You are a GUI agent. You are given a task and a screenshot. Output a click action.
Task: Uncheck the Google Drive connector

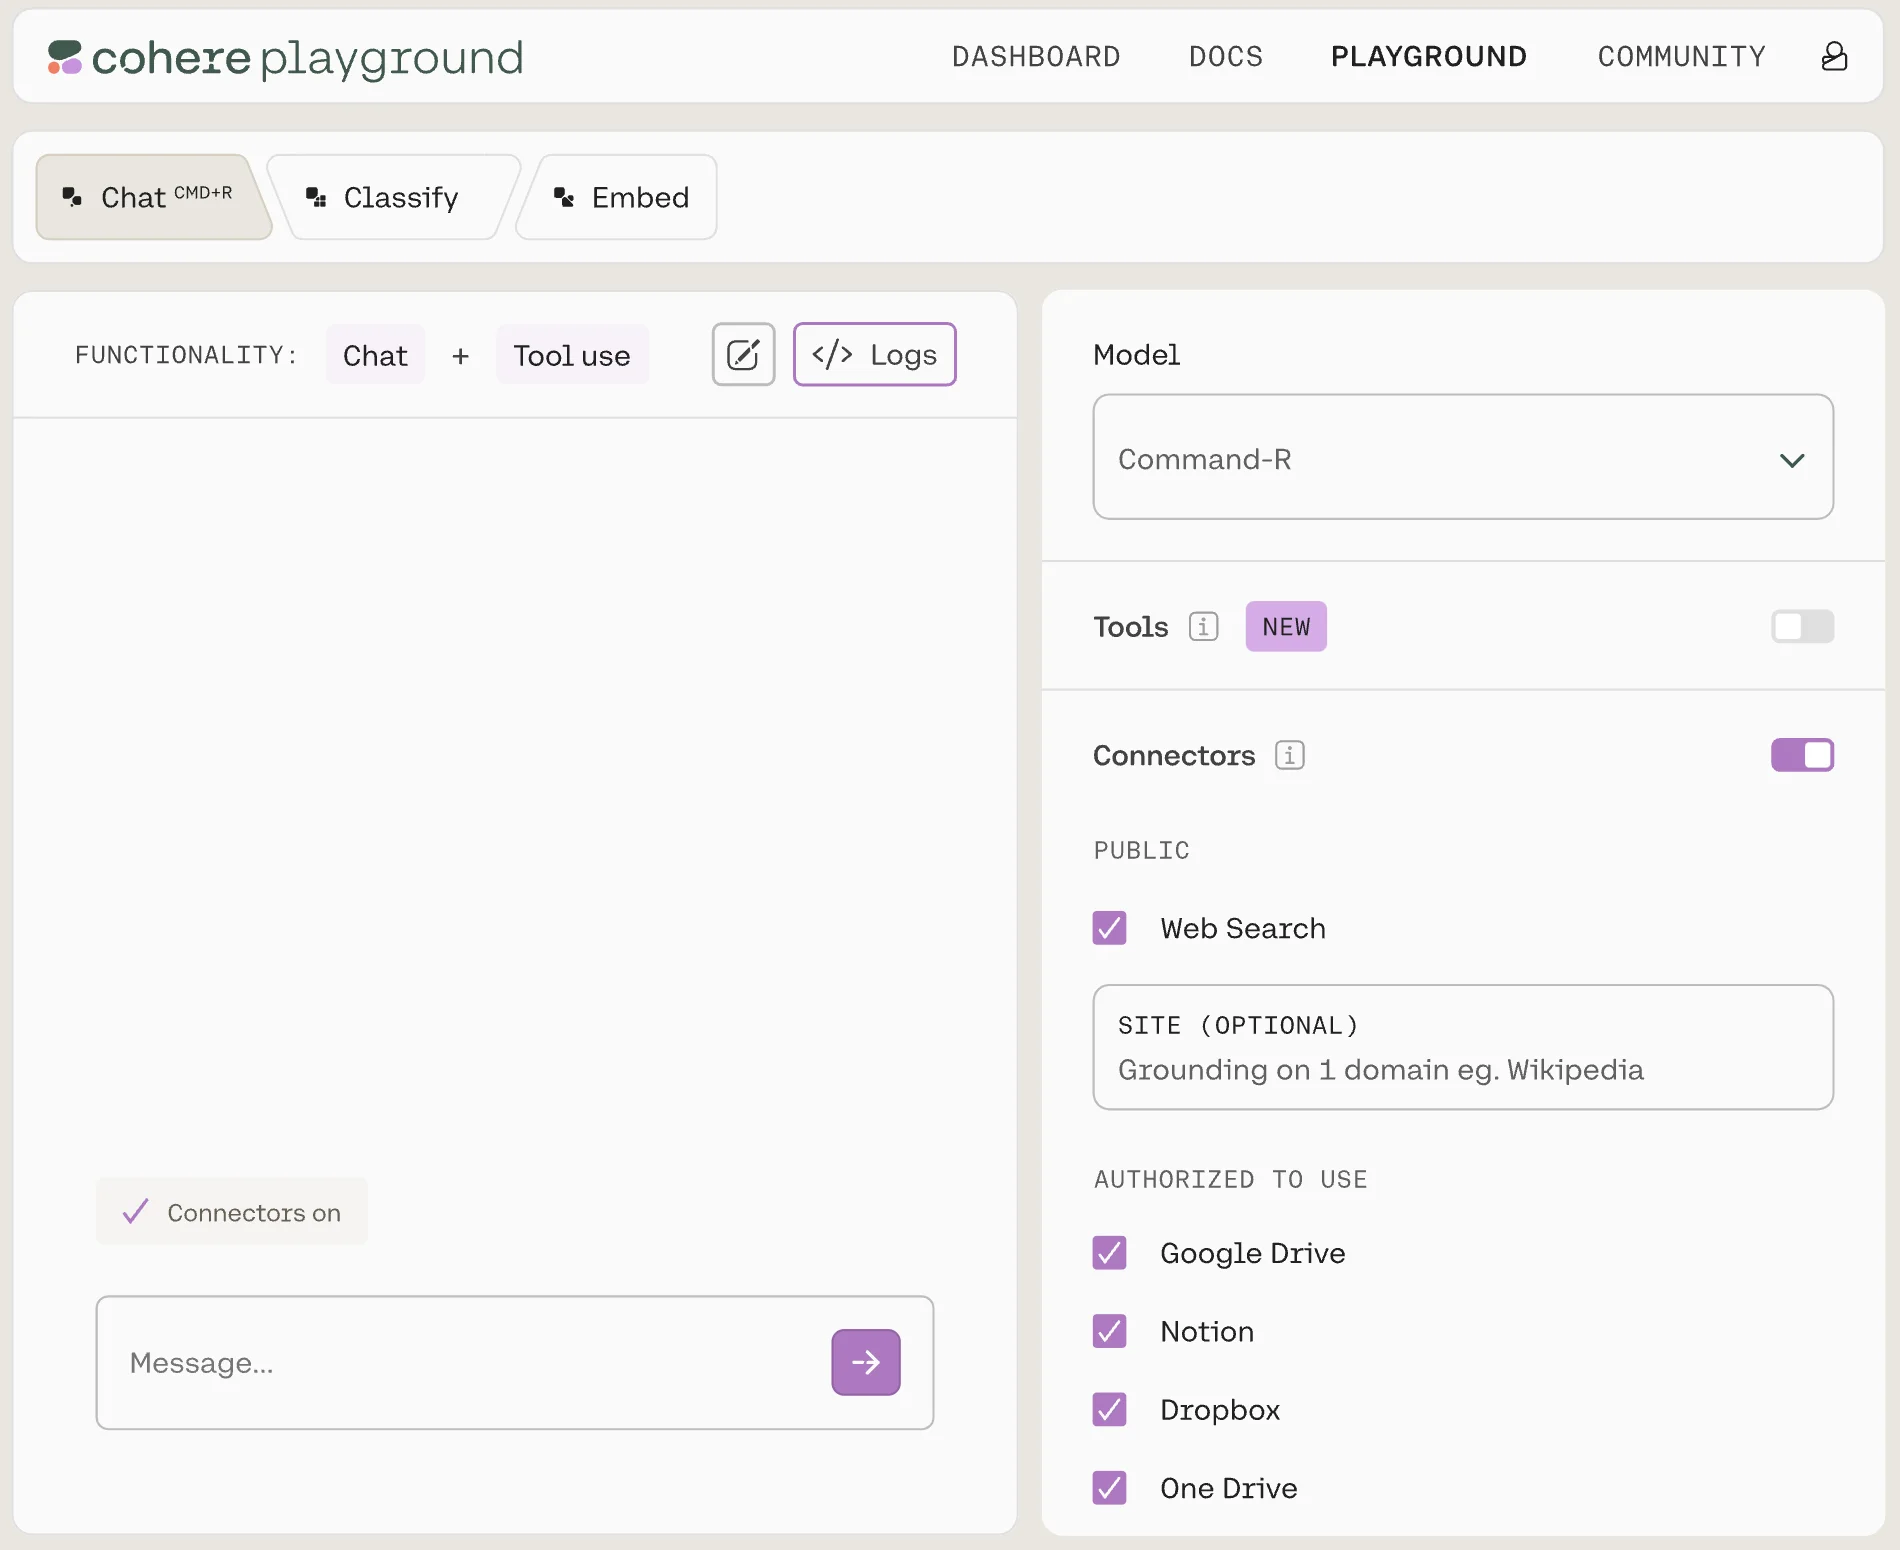point(1109,1253)
